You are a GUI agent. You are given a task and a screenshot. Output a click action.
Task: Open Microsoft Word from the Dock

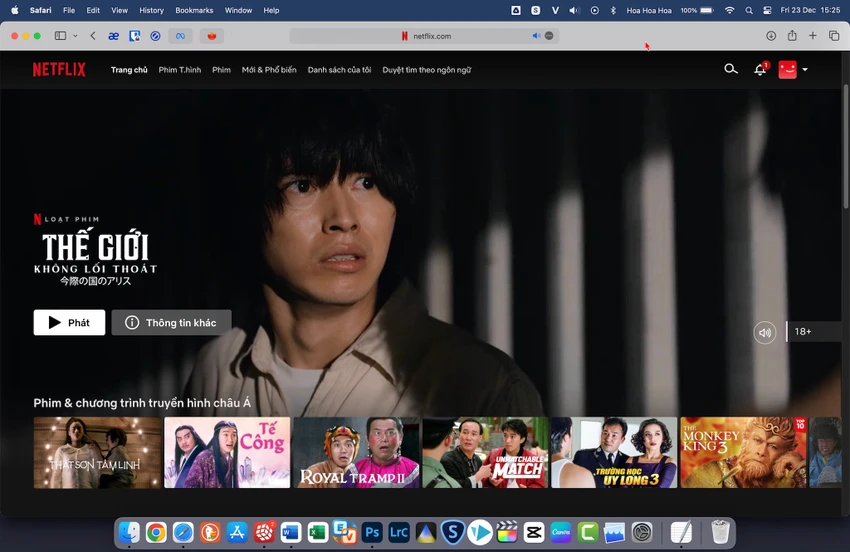291,533
